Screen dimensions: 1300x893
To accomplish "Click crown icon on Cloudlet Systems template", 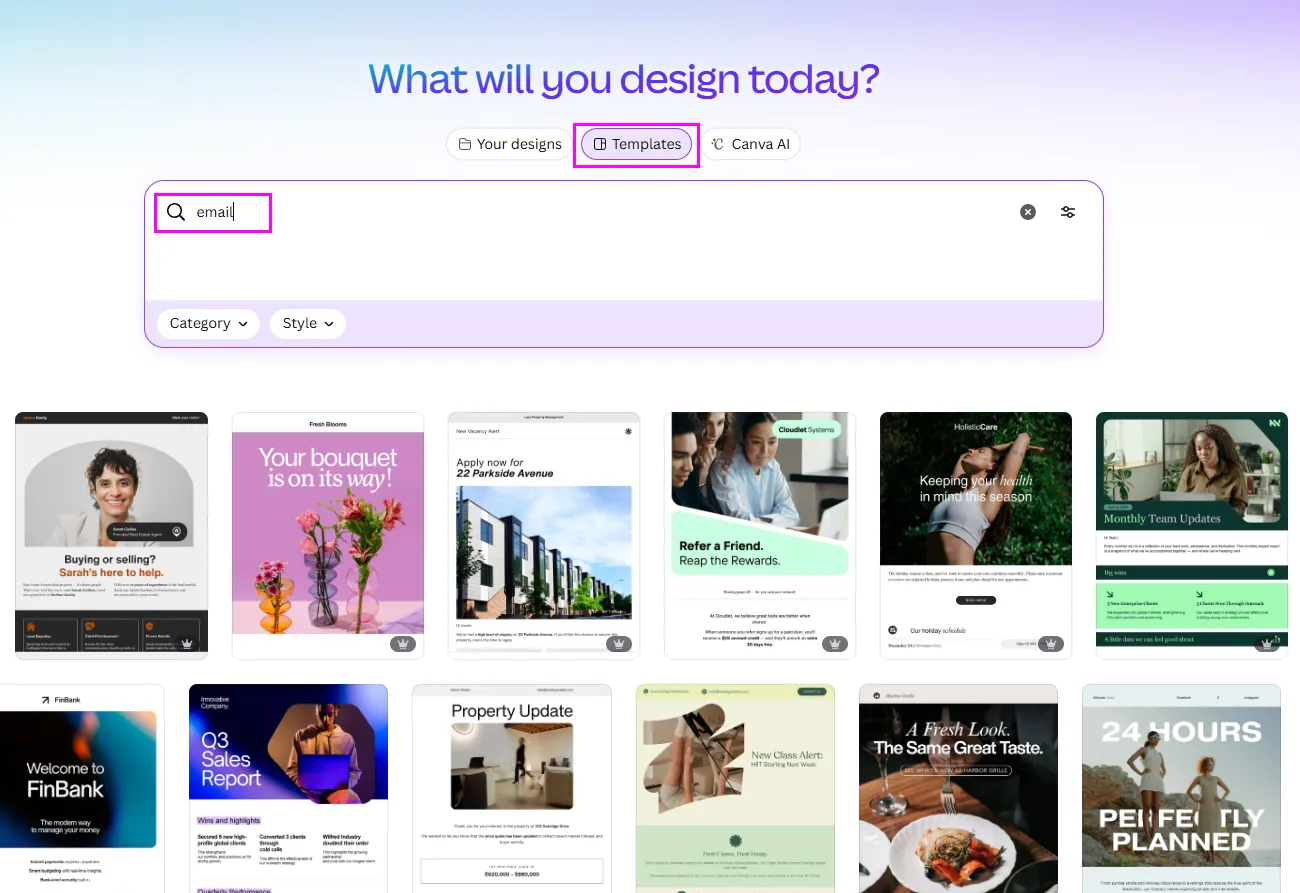I will (x=835, y=644).
